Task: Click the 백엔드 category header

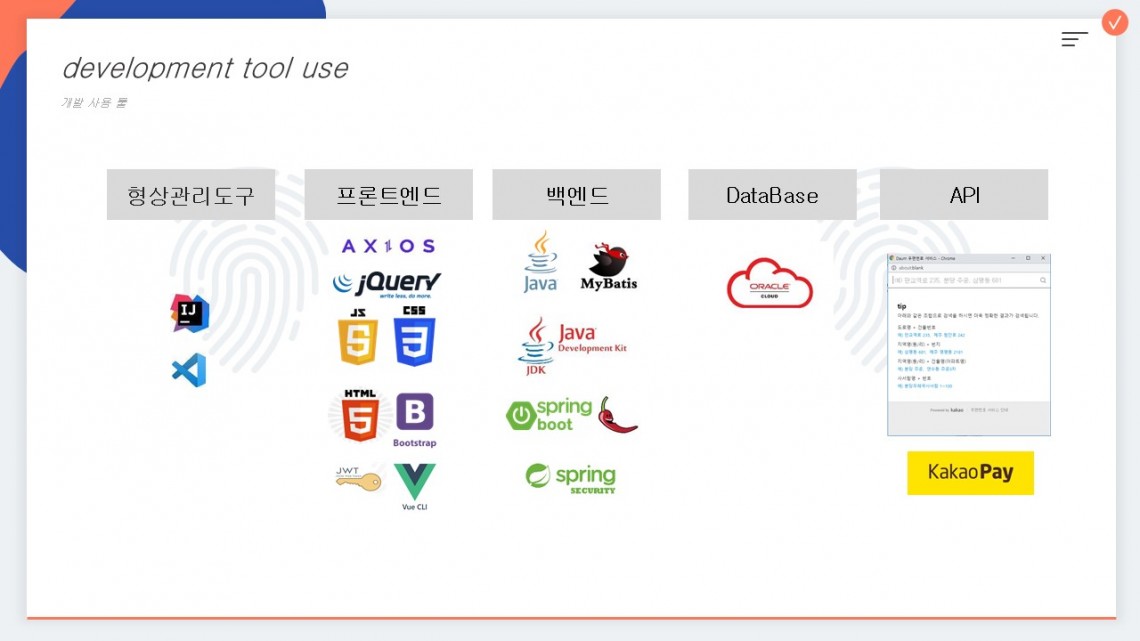Action: (577, 195)
